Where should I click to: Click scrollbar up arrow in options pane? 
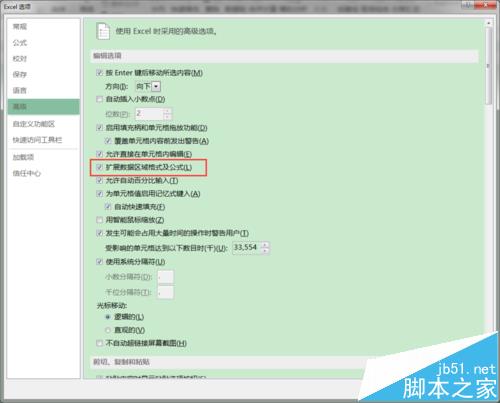click(489, 23)
